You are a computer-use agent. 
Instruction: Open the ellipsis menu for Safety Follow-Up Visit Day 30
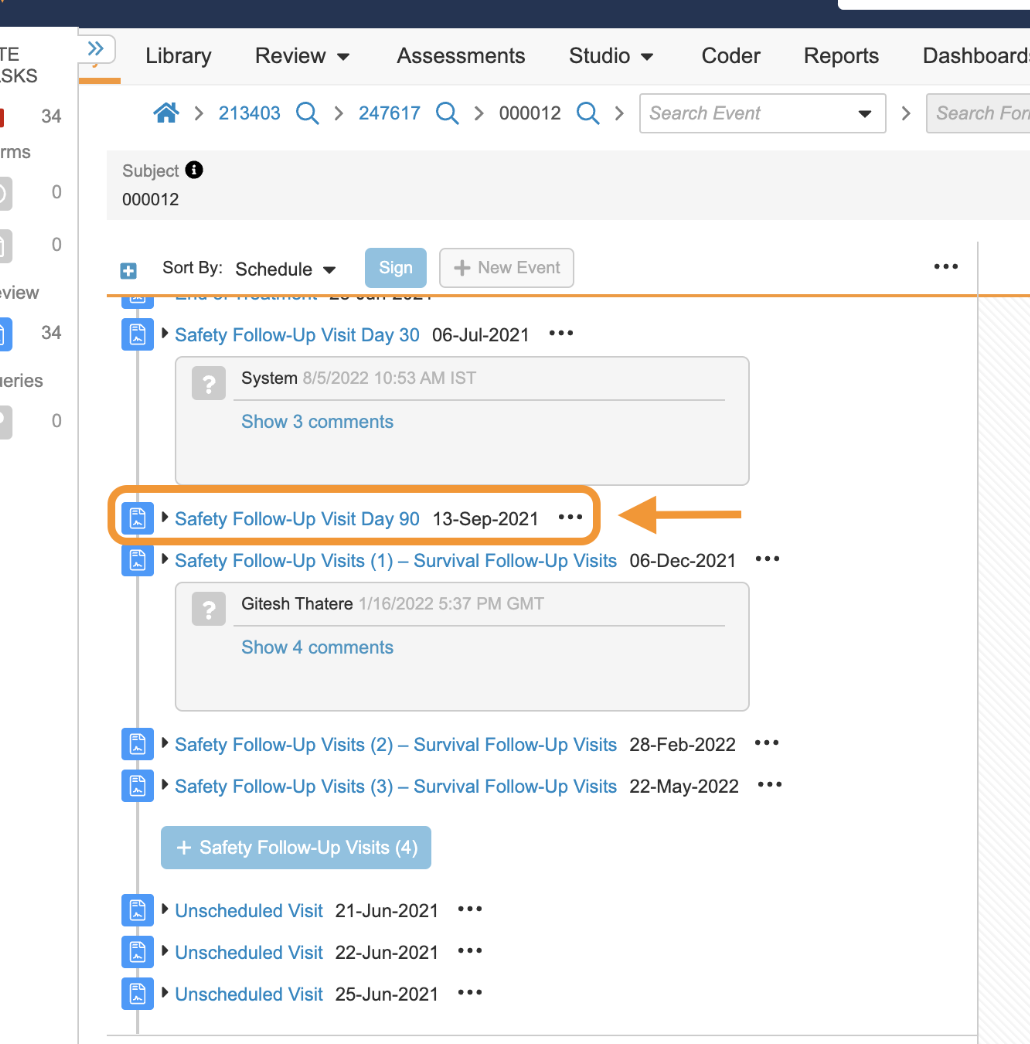561,333
